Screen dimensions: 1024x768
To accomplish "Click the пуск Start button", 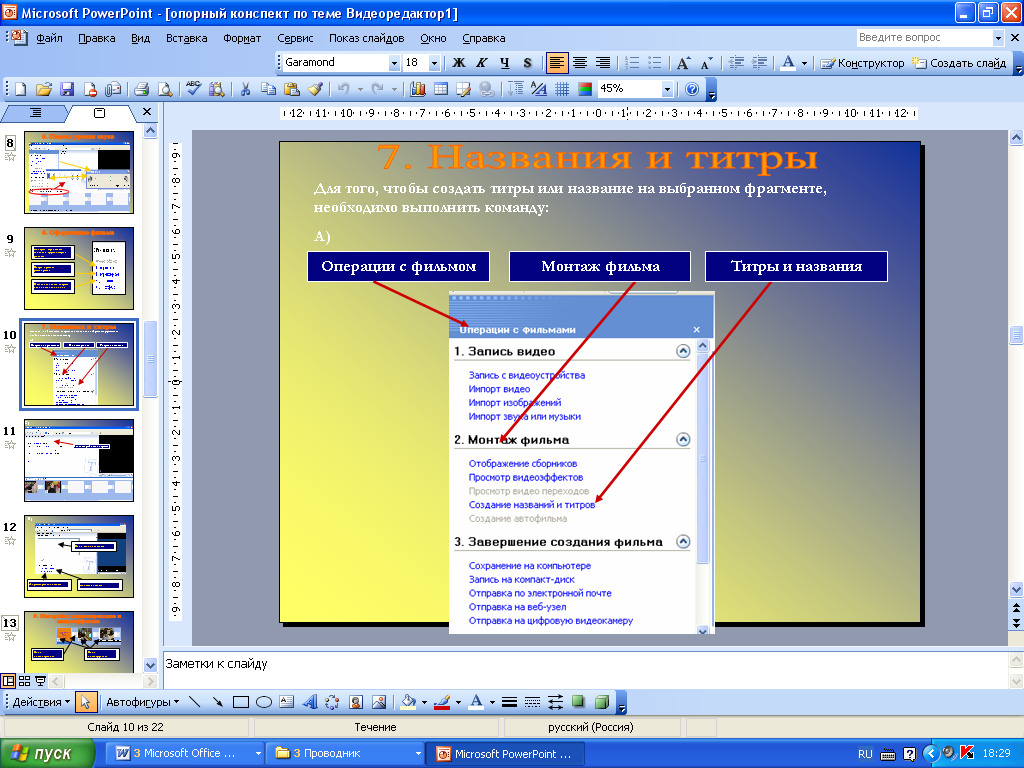I will [47, 754].
